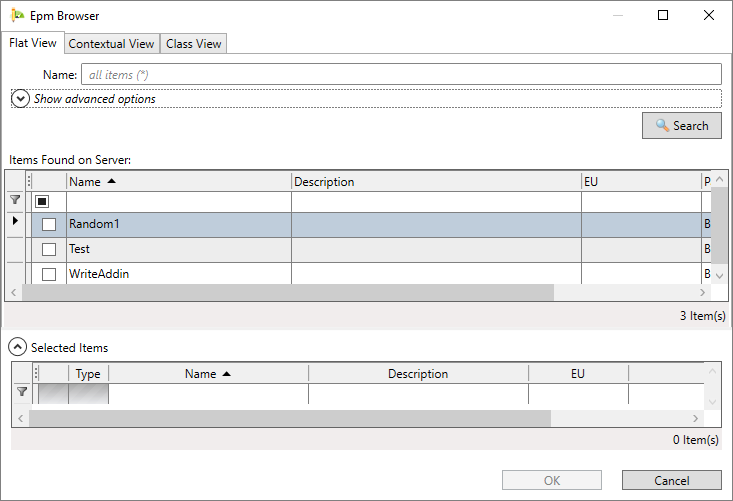
Task: Click the Name column sort arrow in Selected Items grid
Action: pyautogui.click(x=226, y=373)
